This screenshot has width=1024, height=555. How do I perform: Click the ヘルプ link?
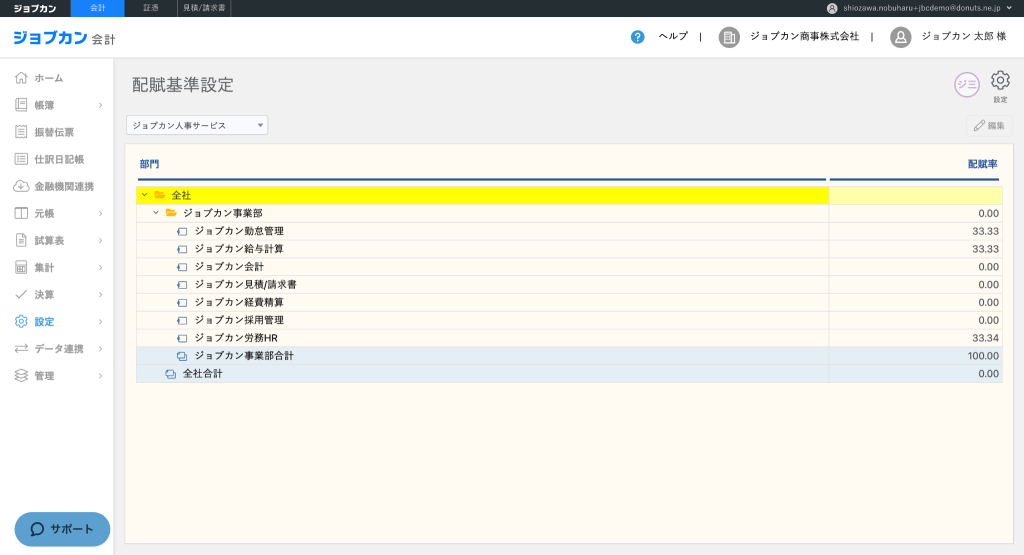(673, 37)
